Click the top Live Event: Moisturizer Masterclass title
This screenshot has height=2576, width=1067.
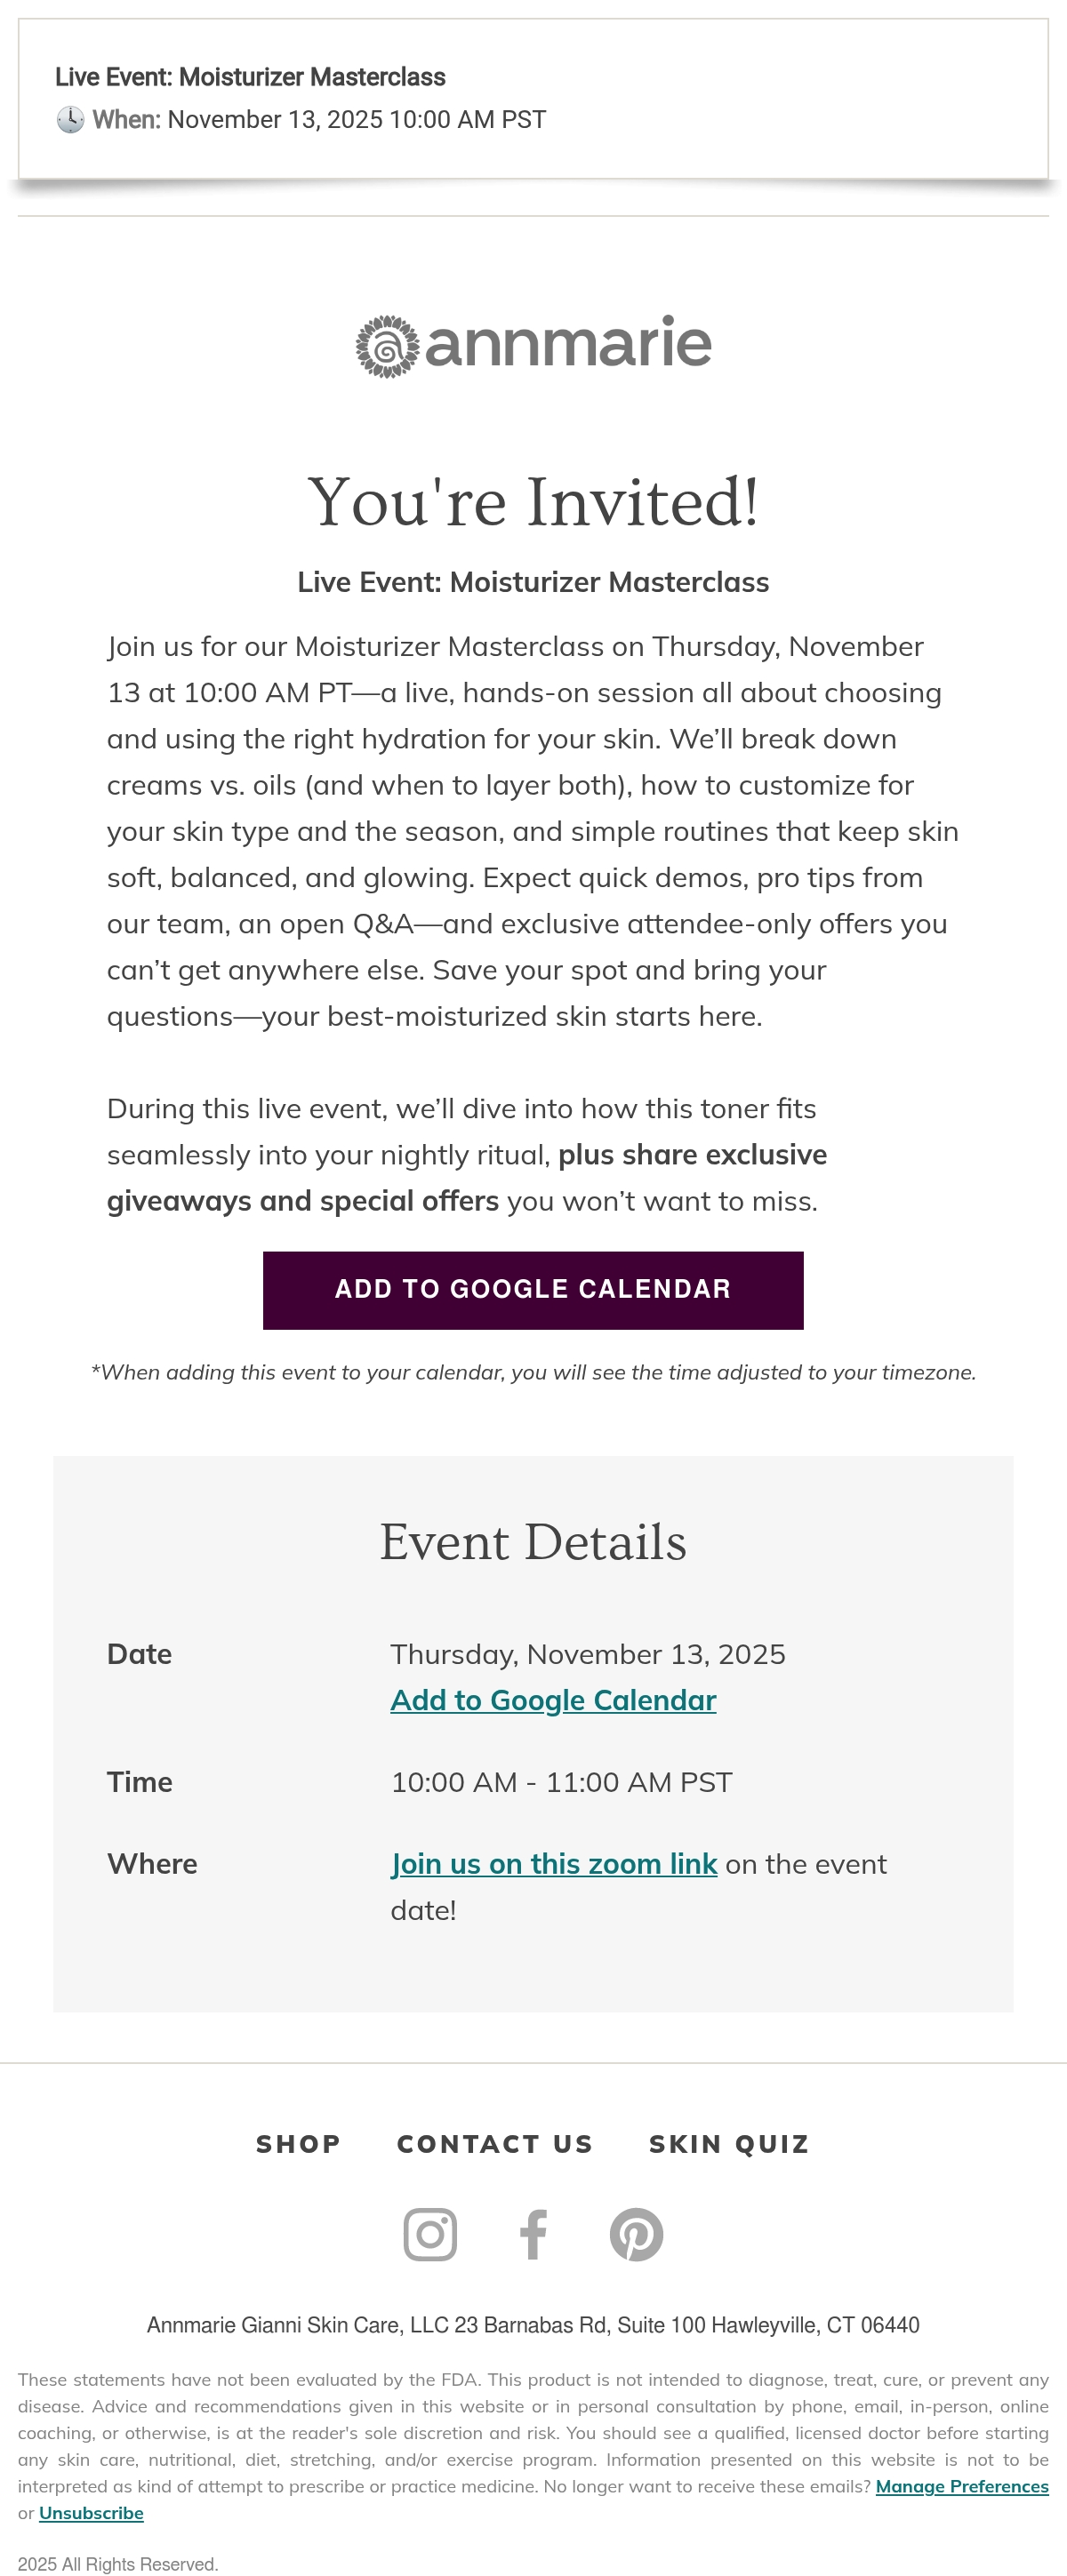pyautogui.click(x=250, y=77)
